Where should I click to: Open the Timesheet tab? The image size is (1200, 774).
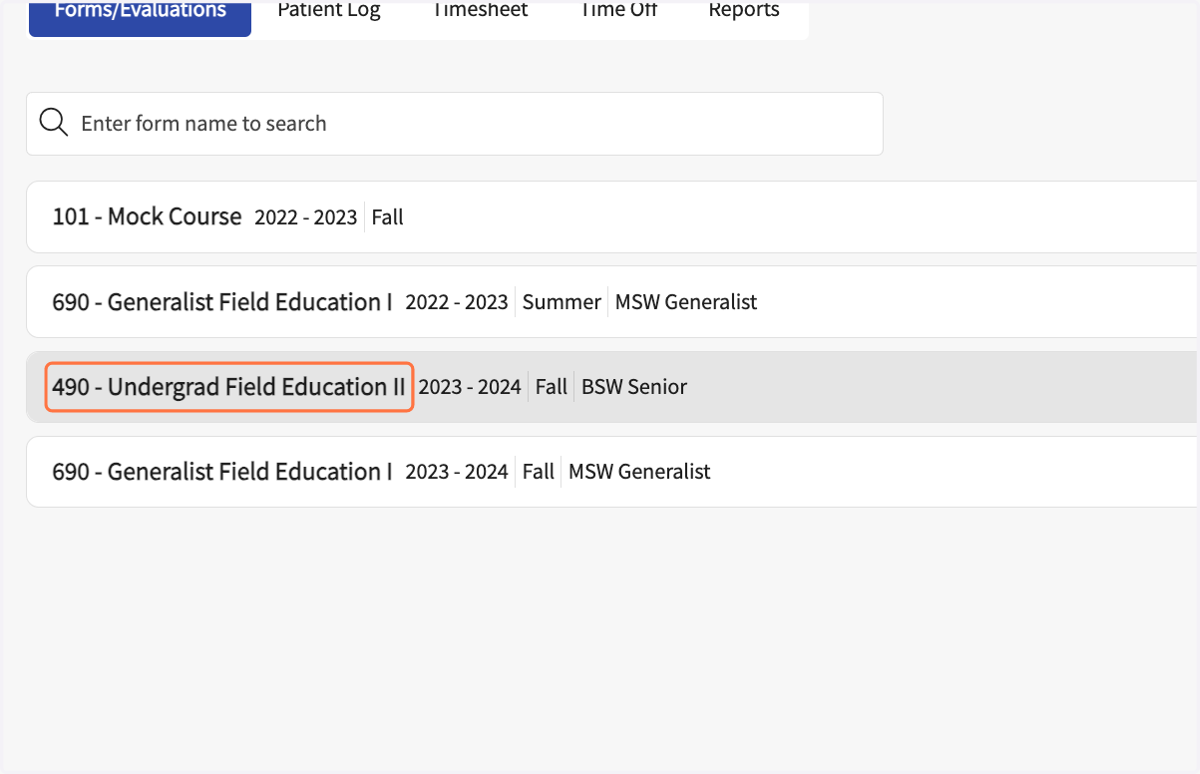(481, 11)
